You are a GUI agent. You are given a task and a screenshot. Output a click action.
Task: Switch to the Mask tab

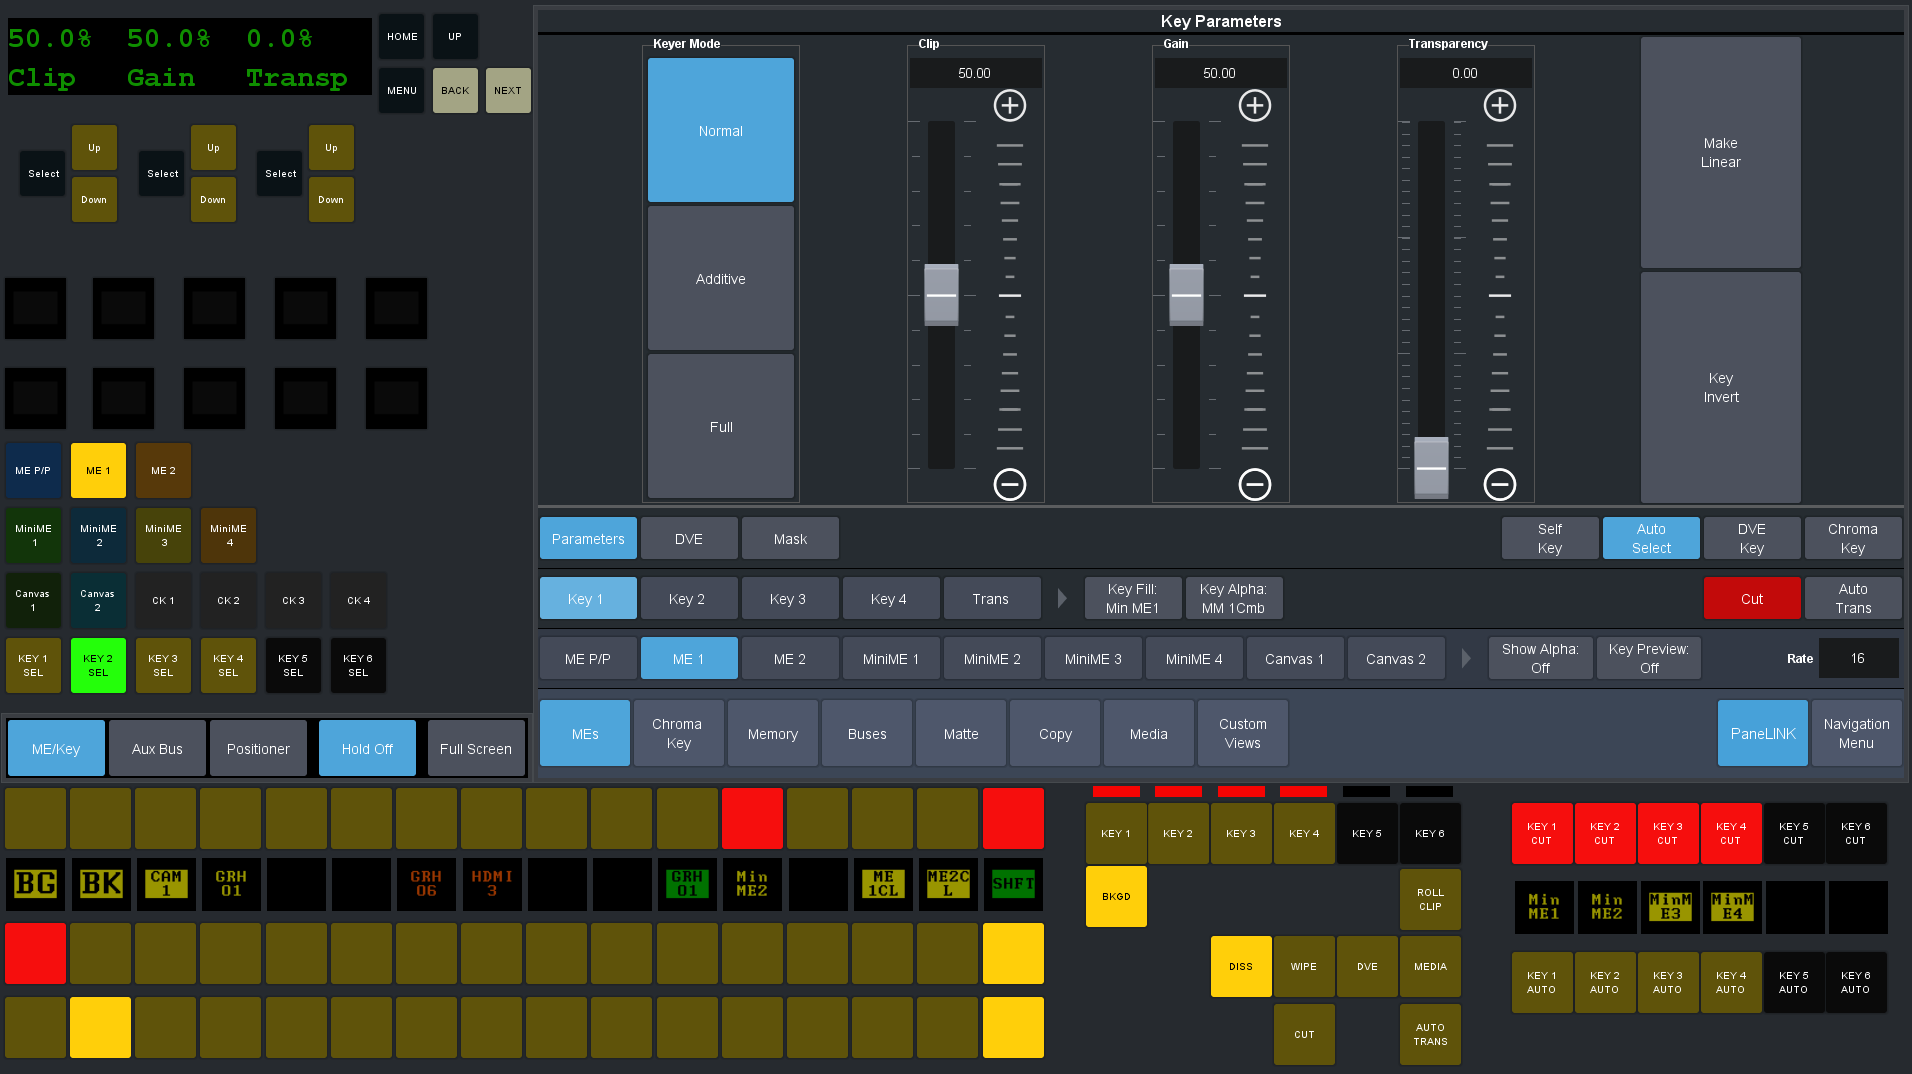790,538
